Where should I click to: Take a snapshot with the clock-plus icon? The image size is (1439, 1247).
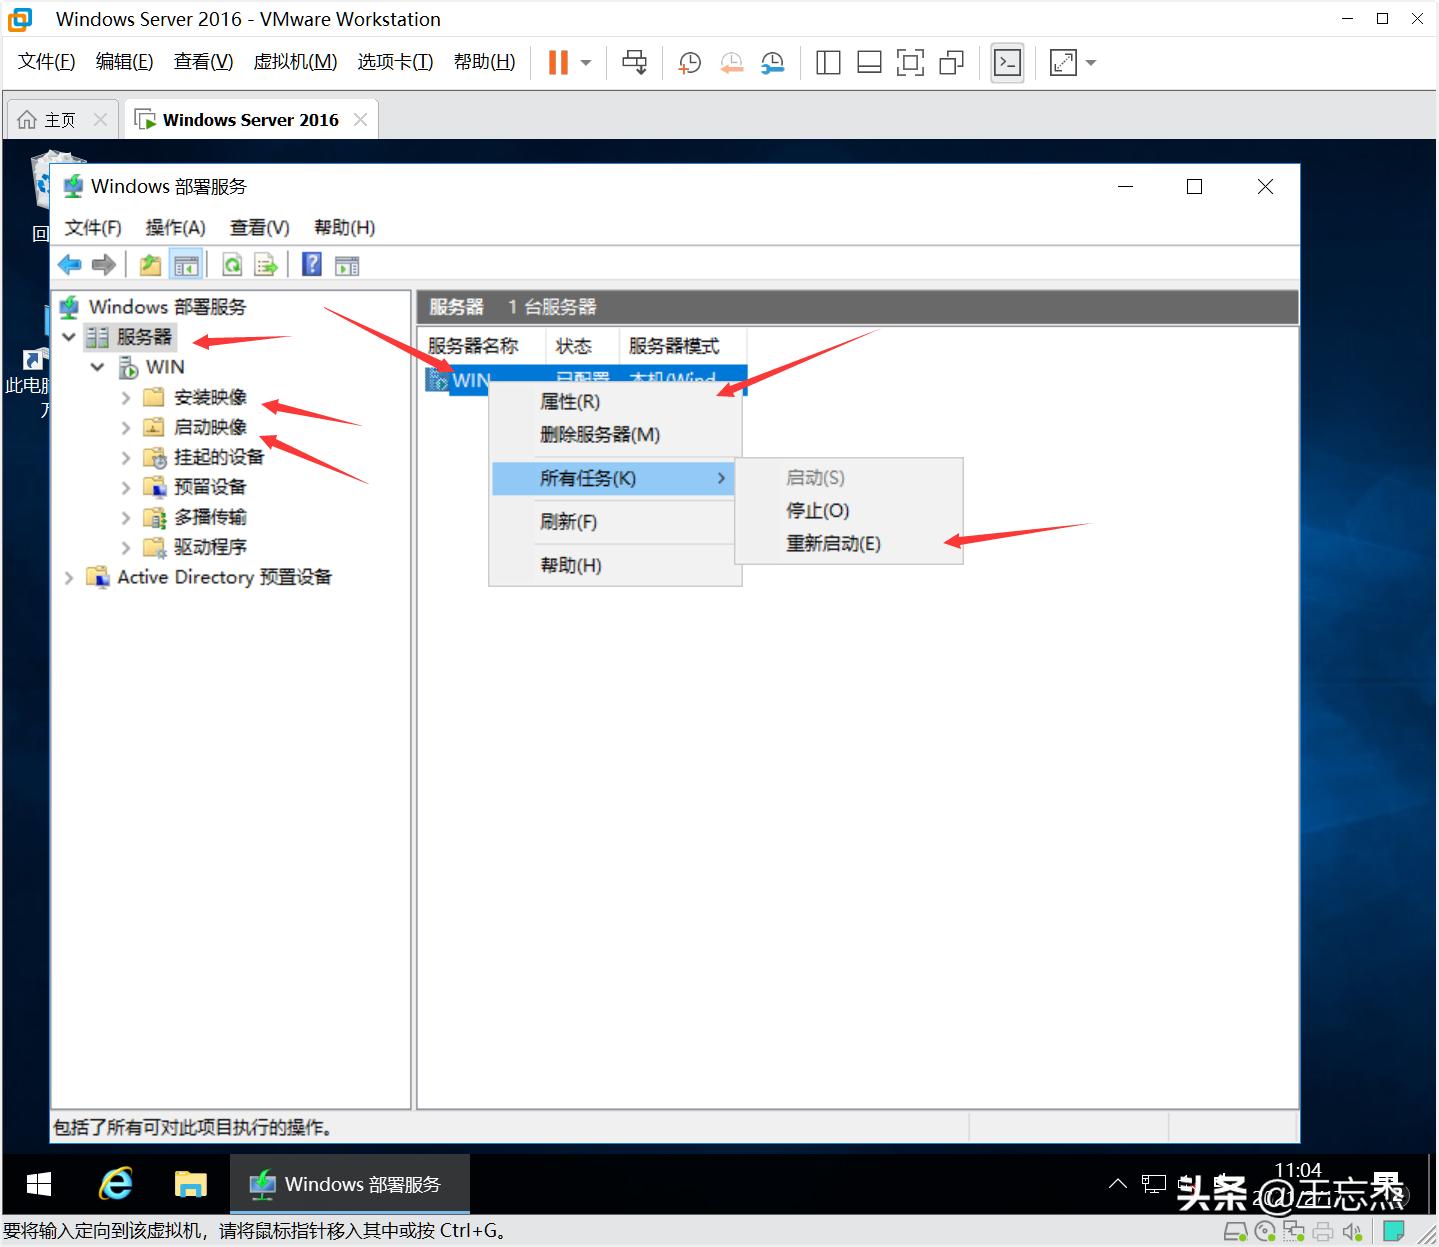(x=688, y=62)
